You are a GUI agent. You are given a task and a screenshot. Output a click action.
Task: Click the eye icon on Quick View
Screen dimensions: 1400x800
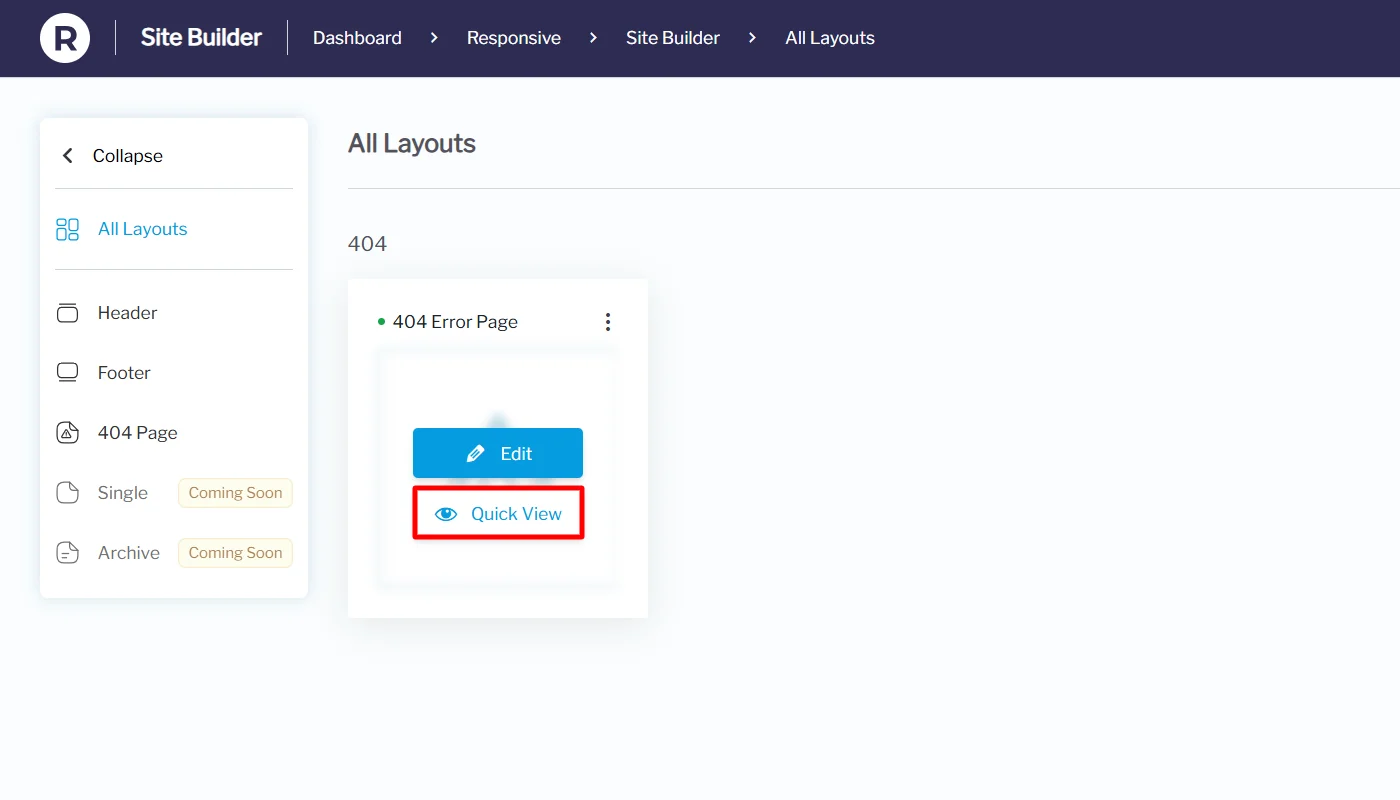pos(446,514)
